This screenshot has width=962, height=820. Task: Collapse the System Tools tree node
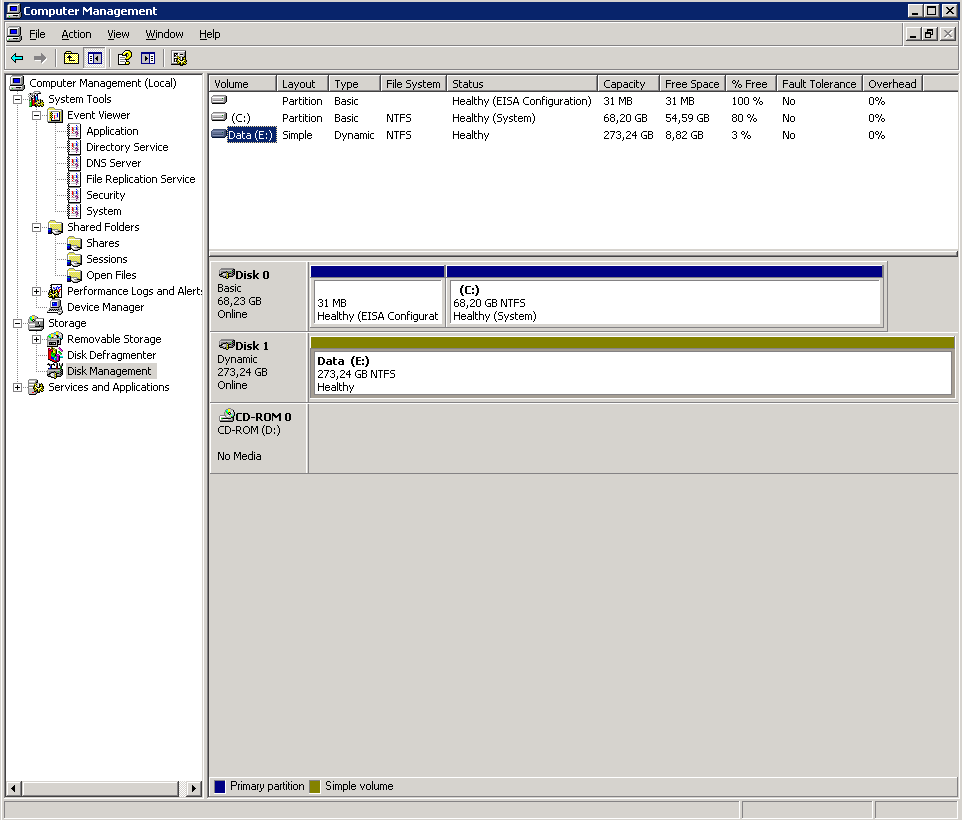pos(17,99)
